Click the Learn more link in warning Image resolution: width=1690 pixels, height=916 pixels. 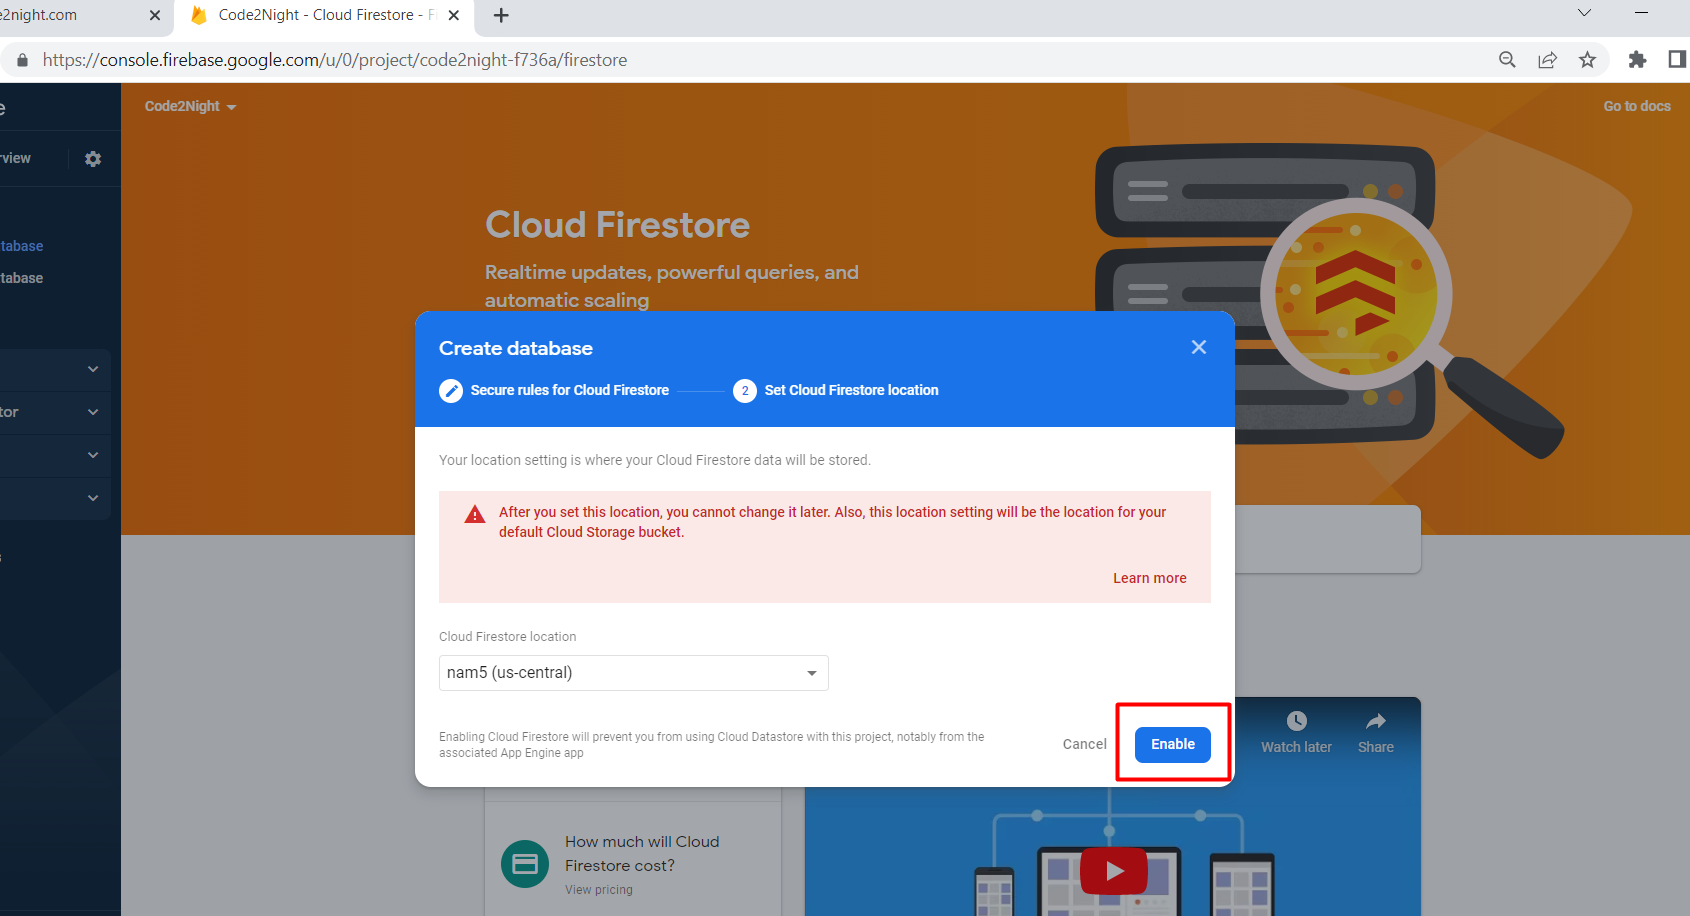pos(1149,578)
